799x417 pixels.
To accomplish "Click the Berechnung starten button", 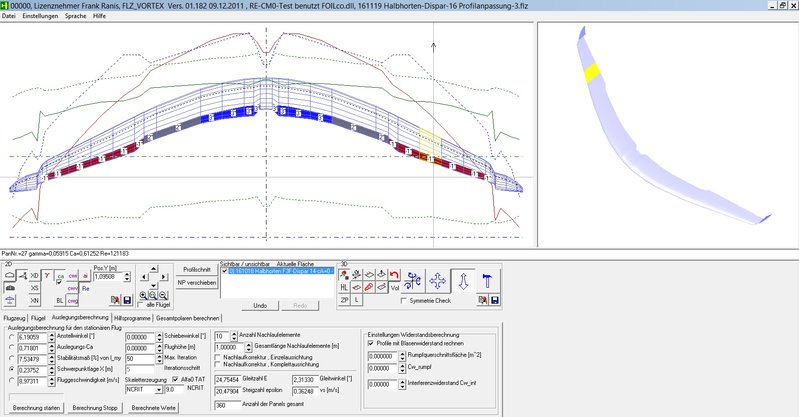I will [x=35, y=409].
